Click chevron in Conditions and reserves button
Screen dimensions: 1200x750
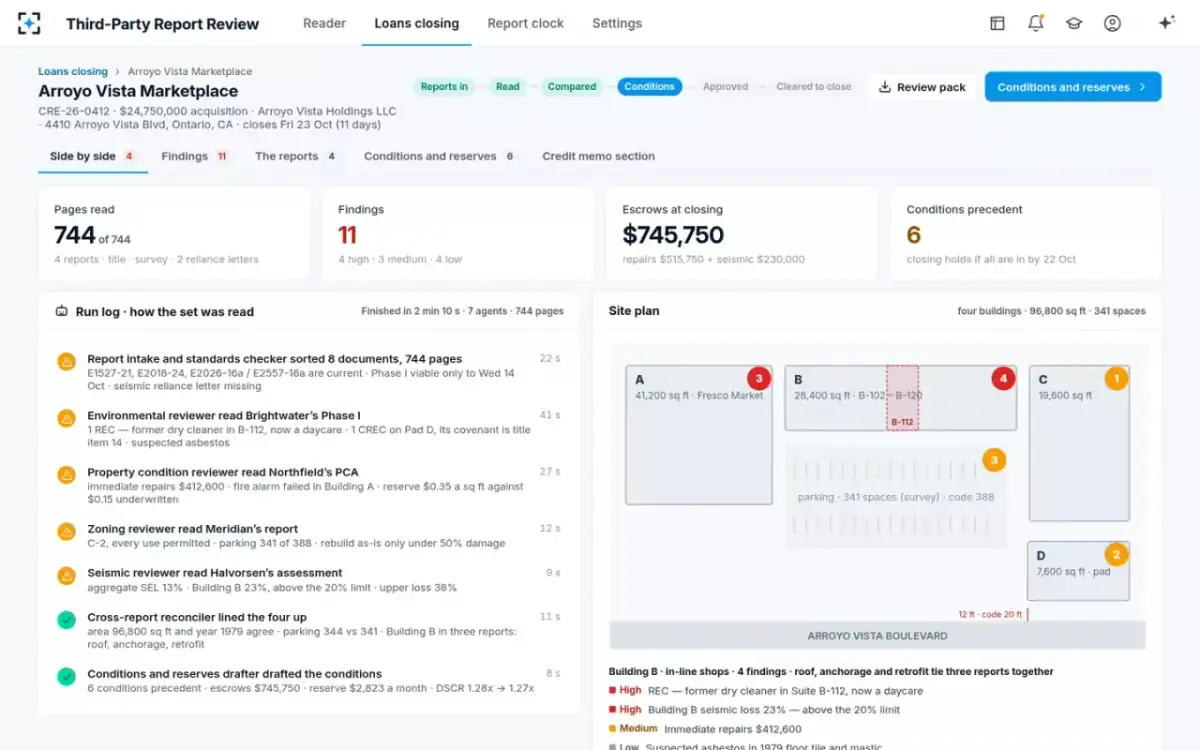click(1143, 87)
